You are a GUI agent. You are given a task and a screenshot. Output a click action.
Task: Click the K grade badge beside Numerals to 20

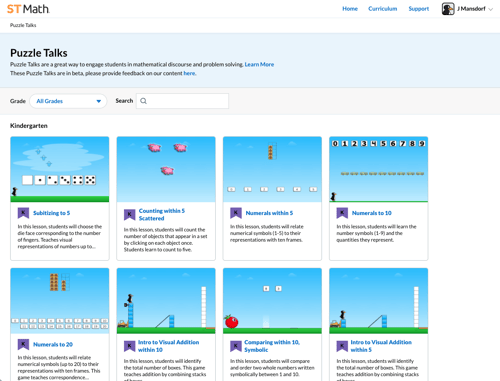click(x=23, y=344)
